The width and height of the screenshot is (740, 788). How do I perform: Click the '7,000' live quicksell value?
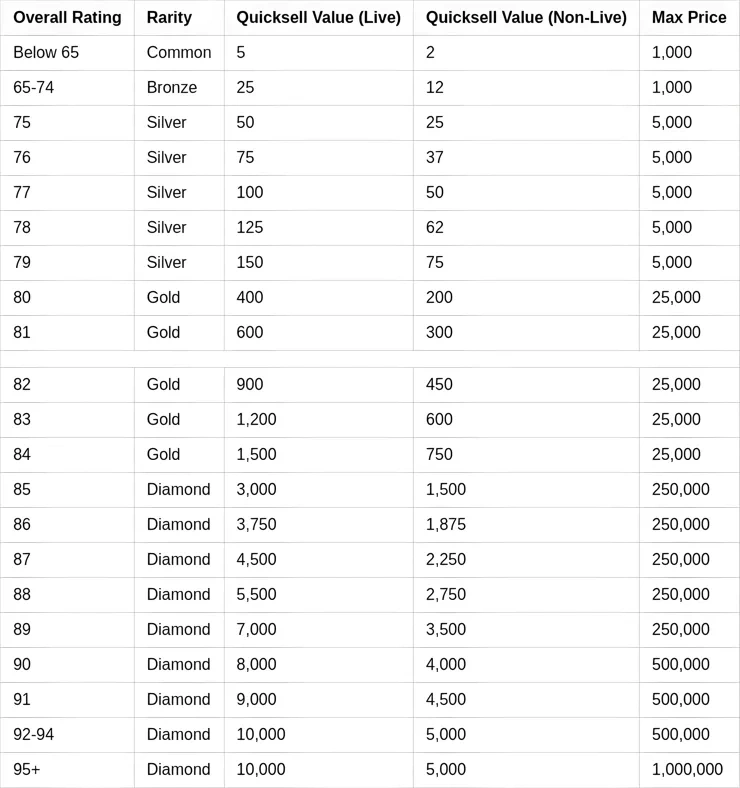[x=256, y=630]
